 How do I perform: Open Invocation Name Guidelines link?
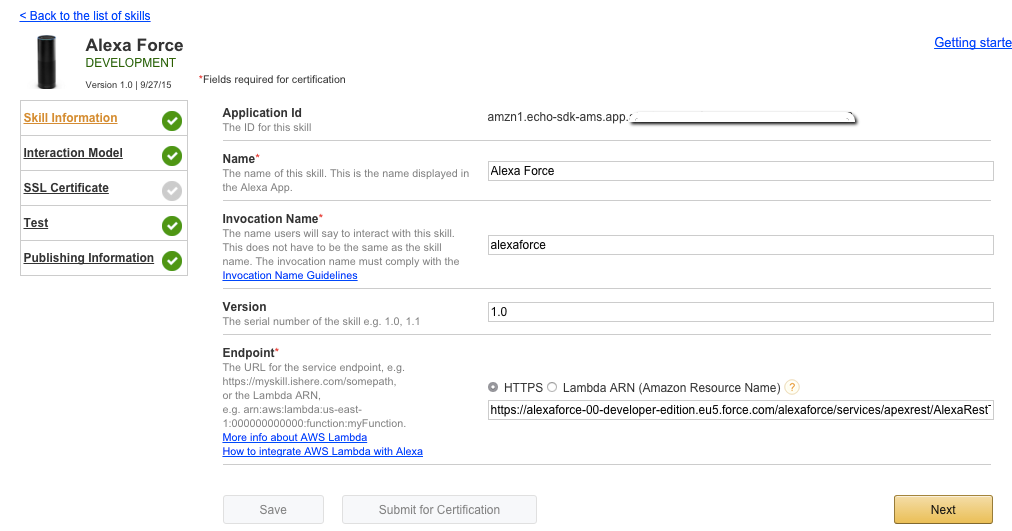click(x=290, y=276)
